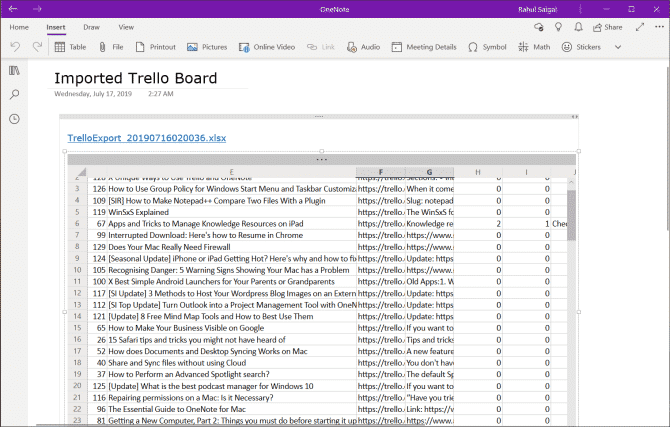670x427 pixels.
Task: Switch to the Draw tab
Action: click(x=91, y=27)
